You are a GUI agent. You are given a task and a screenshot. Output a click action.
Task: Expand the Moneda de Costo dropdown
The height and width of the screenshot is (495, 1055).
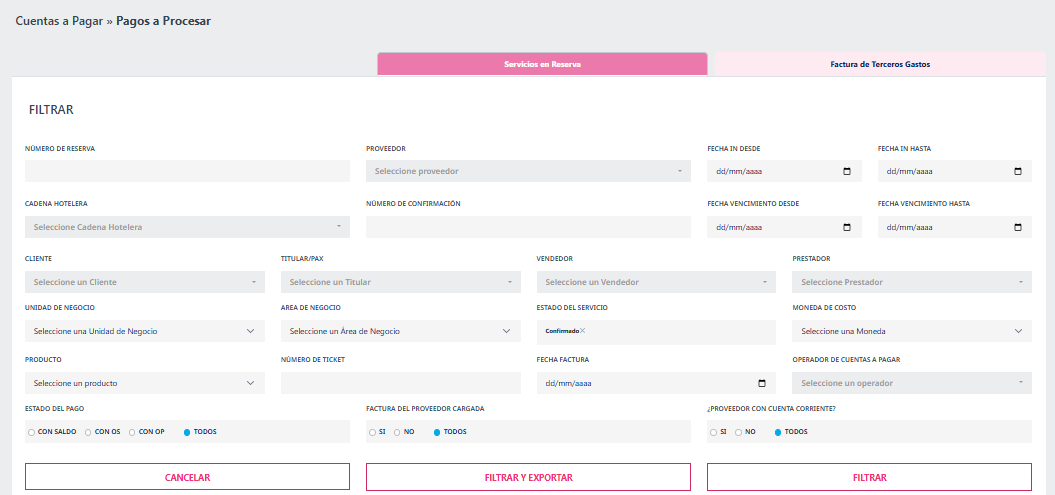click(912, 331)
